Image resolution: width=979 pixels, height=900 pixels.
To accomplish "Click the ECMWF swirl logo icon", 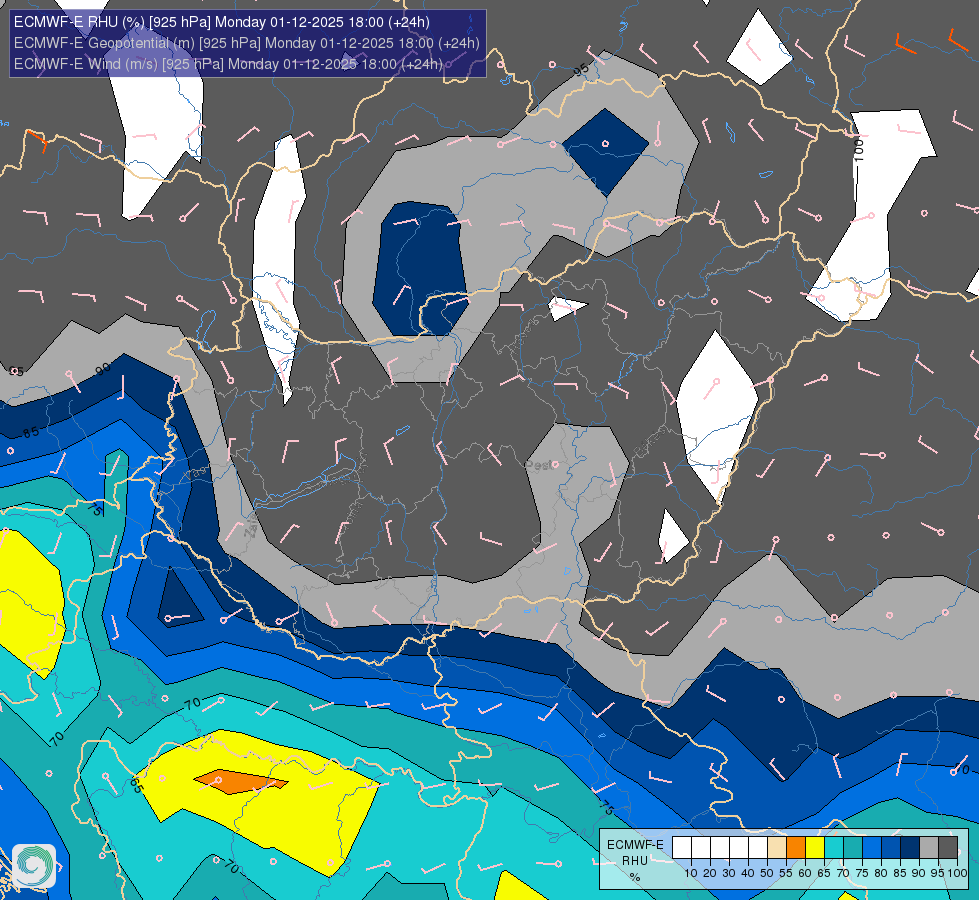I will (x=34, y=866).
